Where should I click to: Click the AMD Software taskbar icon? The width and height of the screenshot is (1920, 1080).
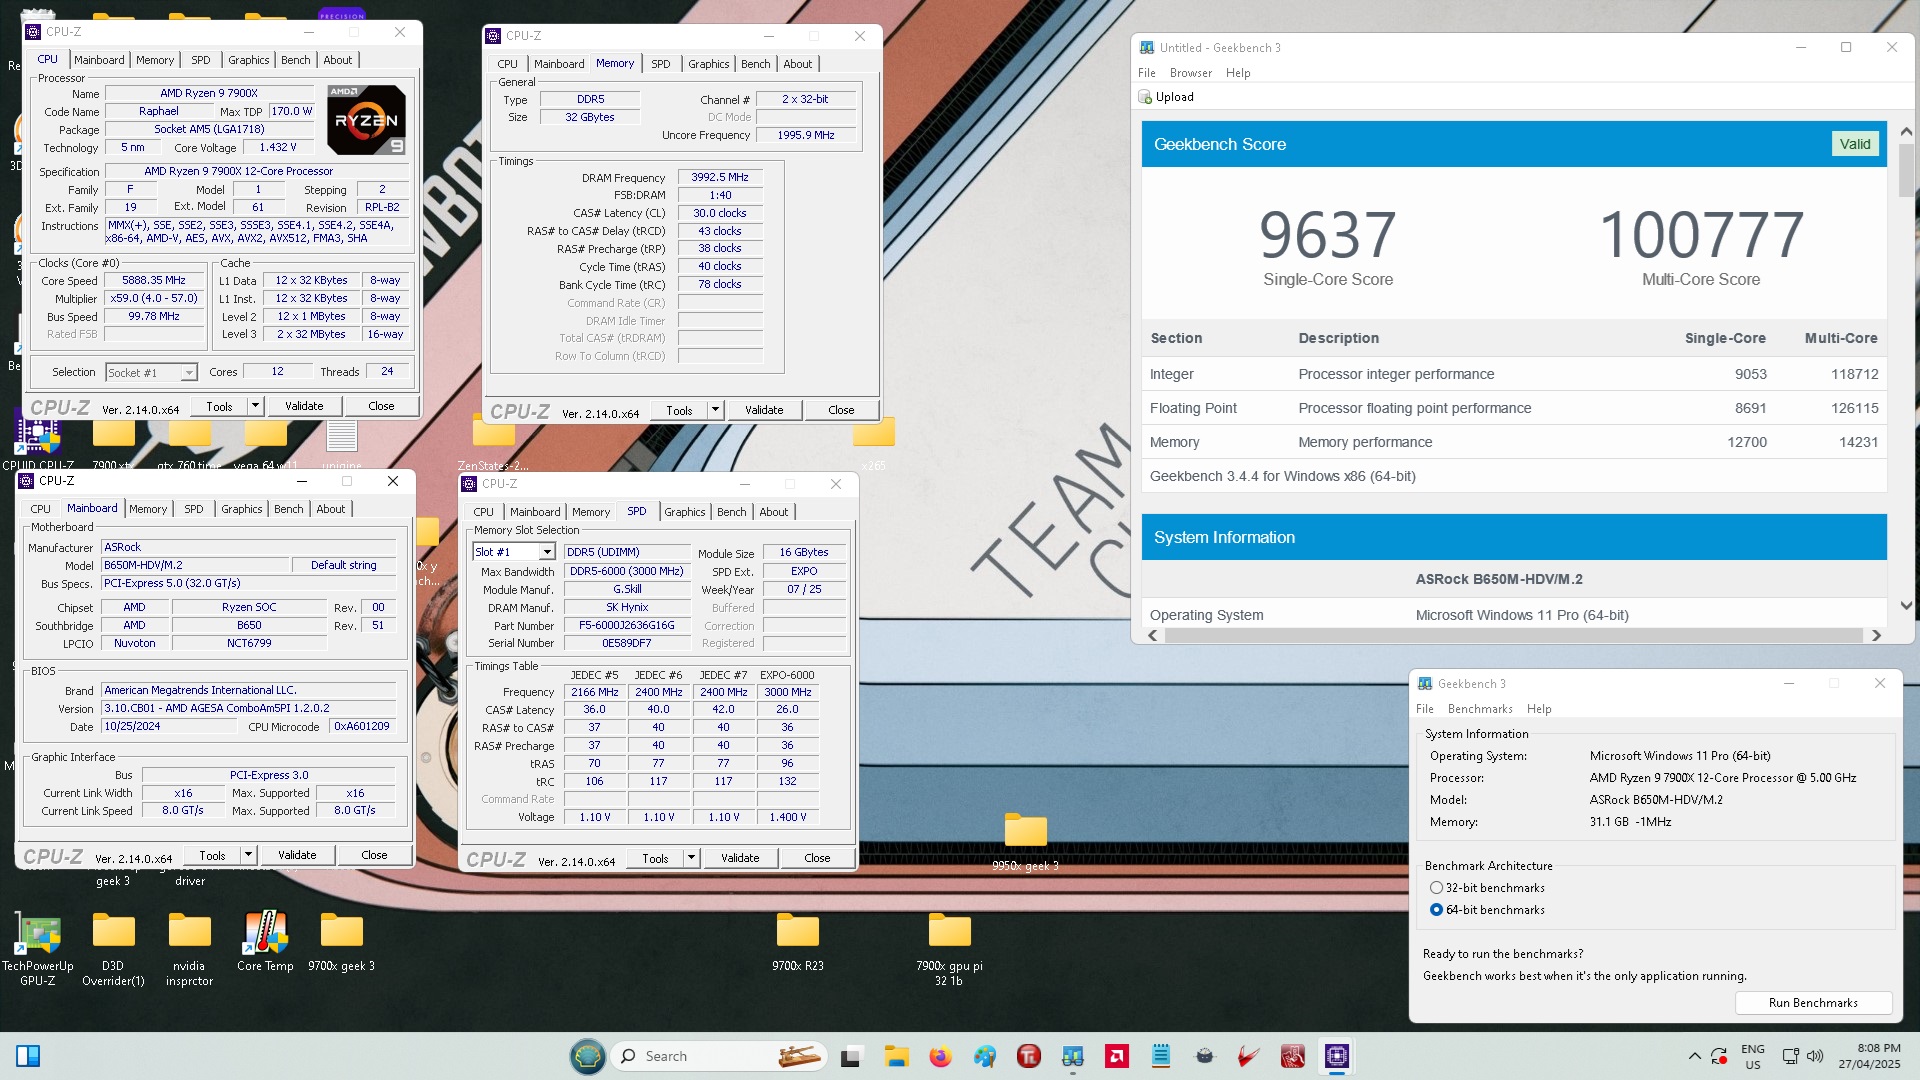click(x=1117, y=1056)
